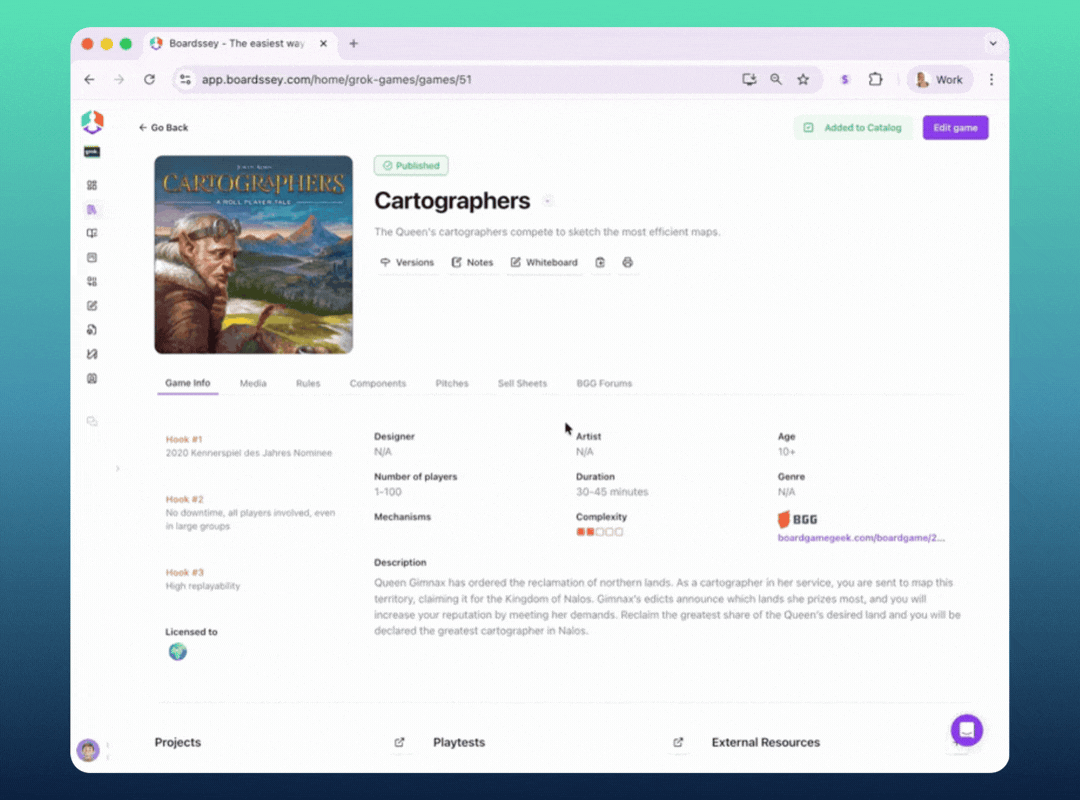Open the boardgamegeek.com link
The width and height of the screenshot is (1080, 800).
coord(860,538)
